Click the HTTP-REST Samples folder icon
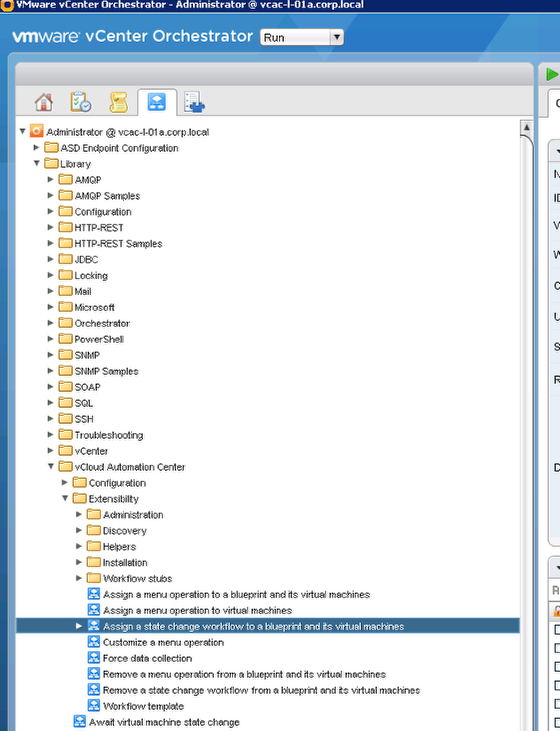This screenshot has height=731, width=560. [x=65, y=243]
